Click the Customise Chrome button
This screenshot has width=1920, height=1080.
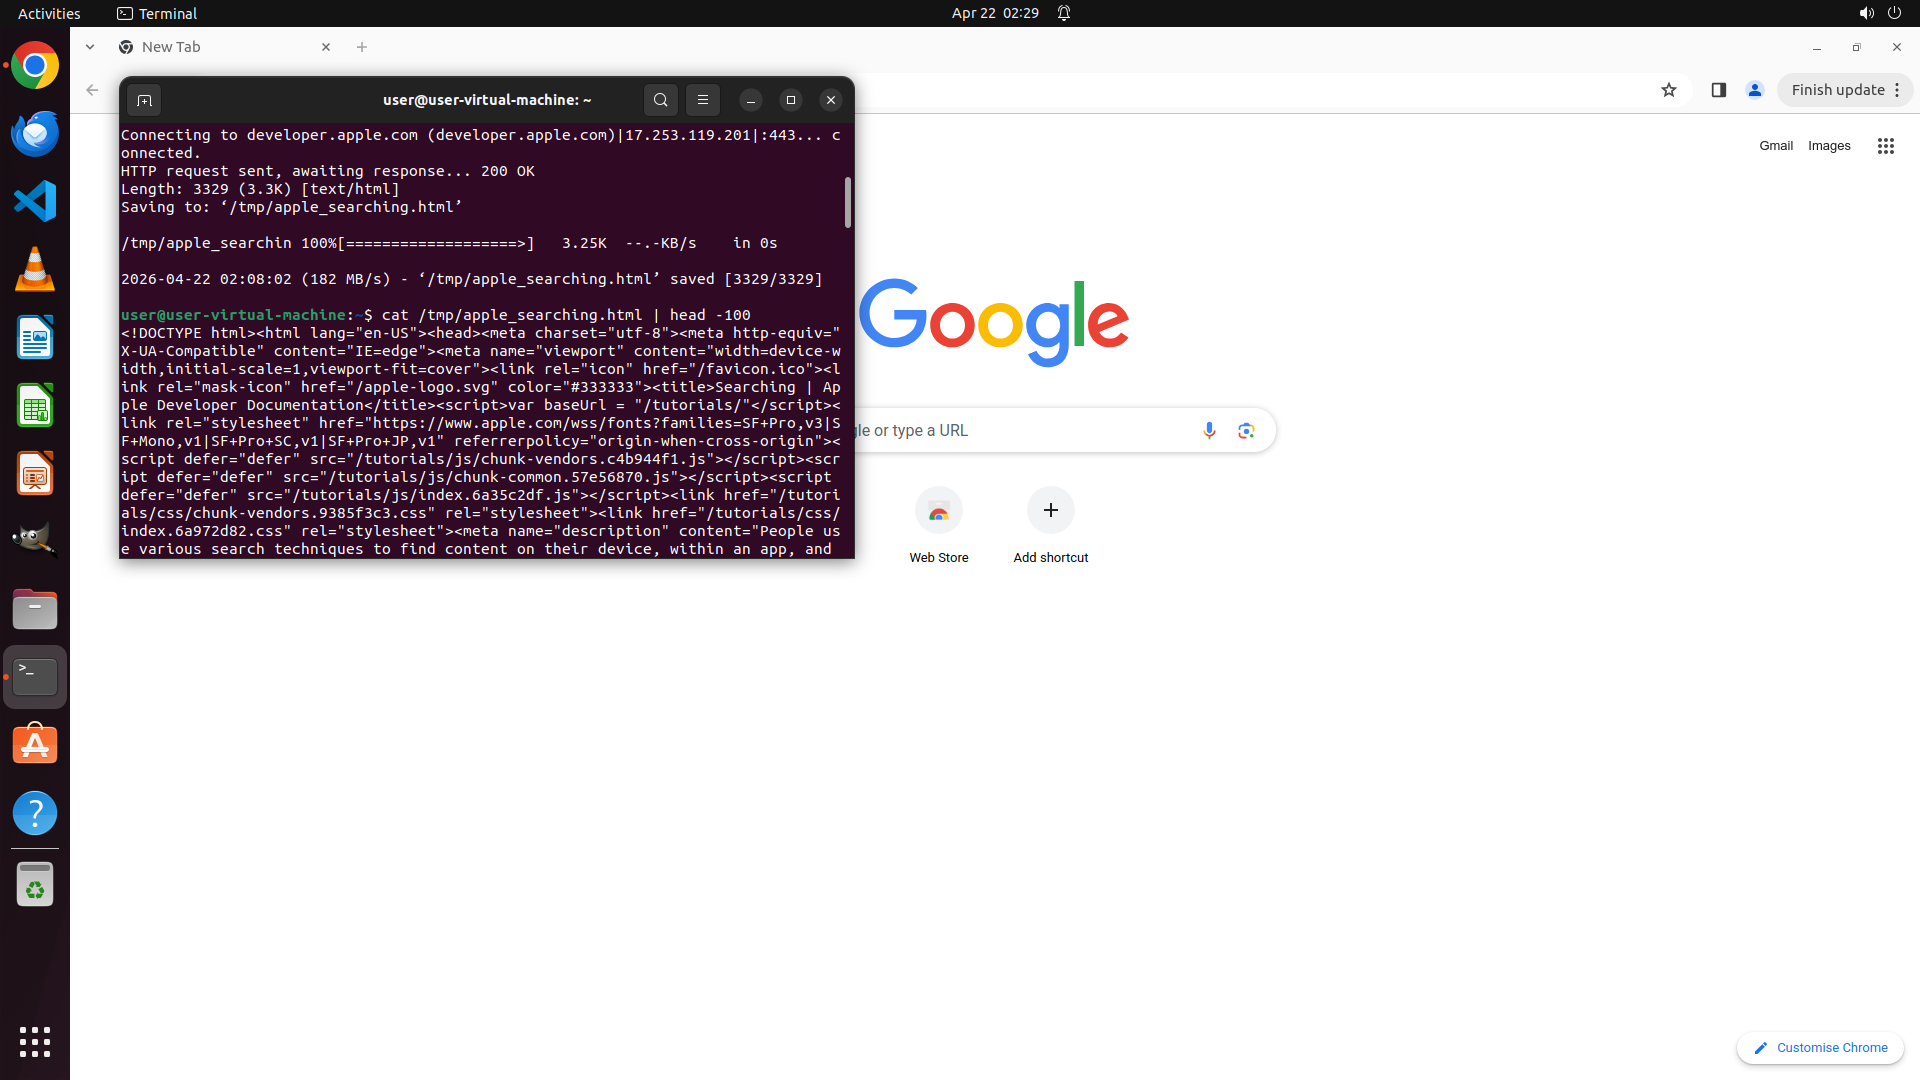pos(1820,1047)
